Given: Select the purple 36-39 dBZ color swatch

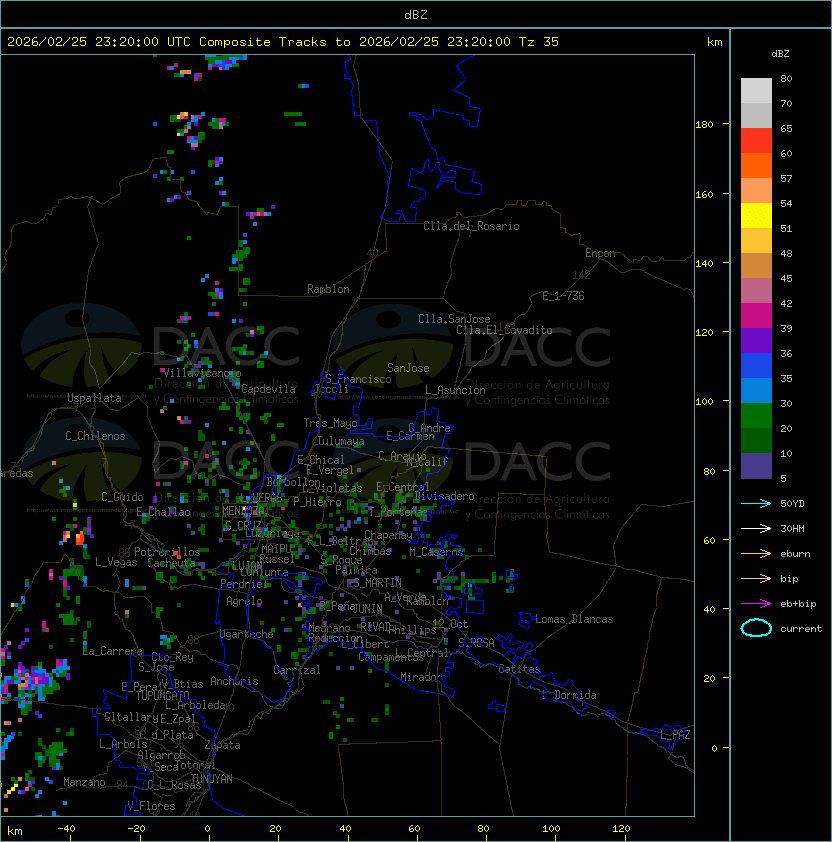Looking at the screenshot, I should point(756,340).
